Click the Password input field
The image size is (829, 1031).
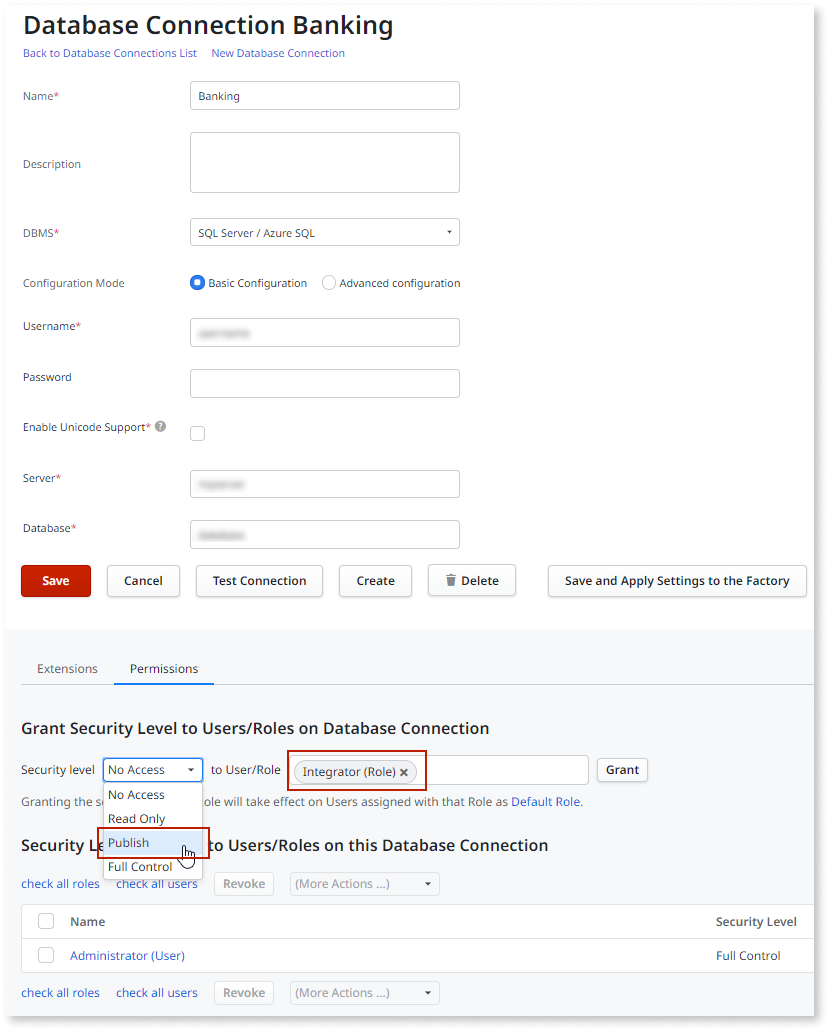click(325, 383)
